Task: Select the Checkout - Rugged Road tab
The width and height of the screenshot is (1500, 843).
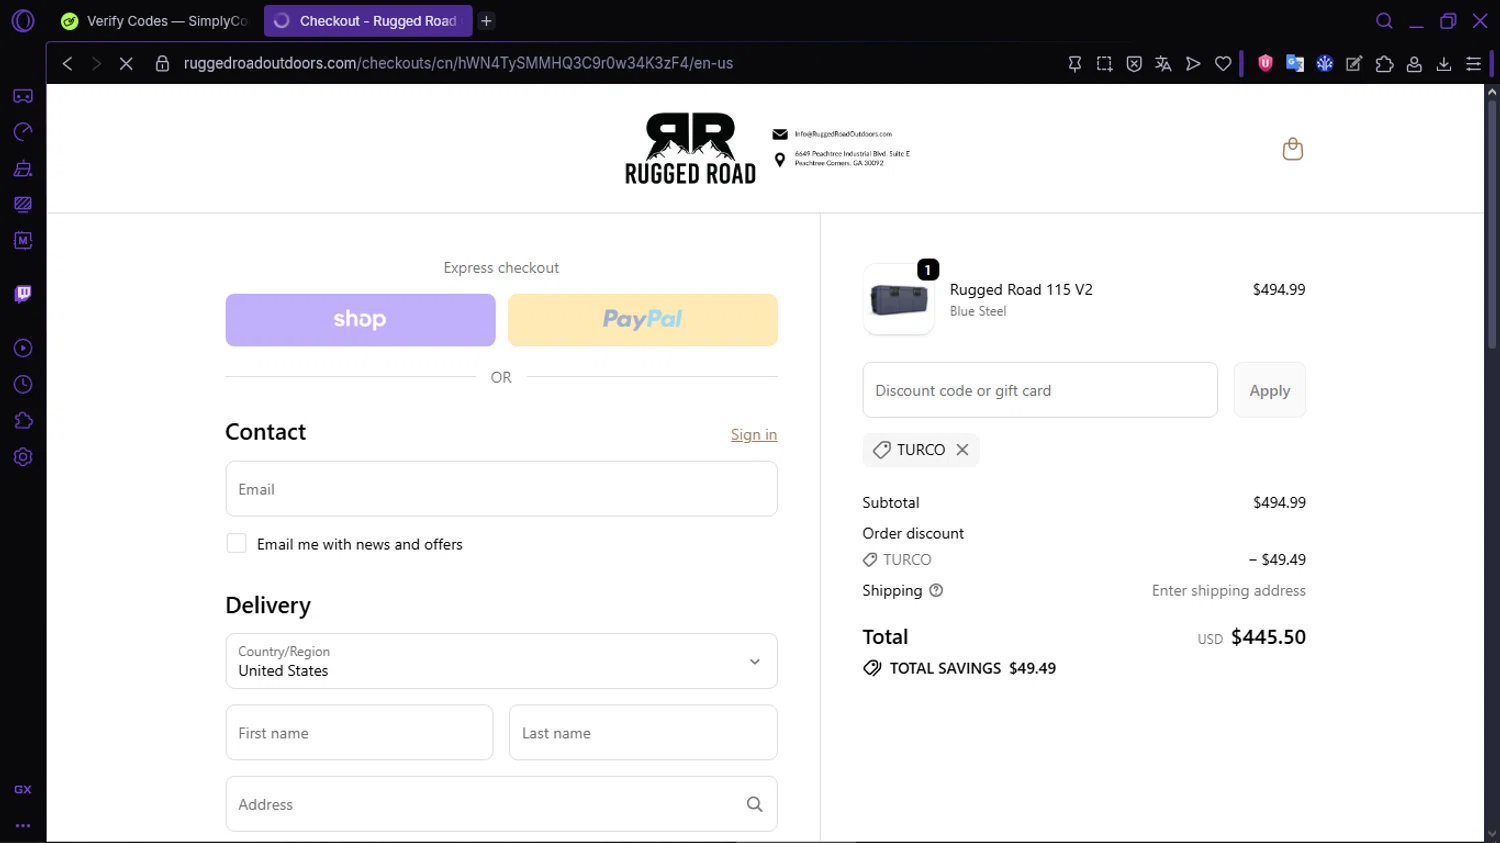Action: 367,21
